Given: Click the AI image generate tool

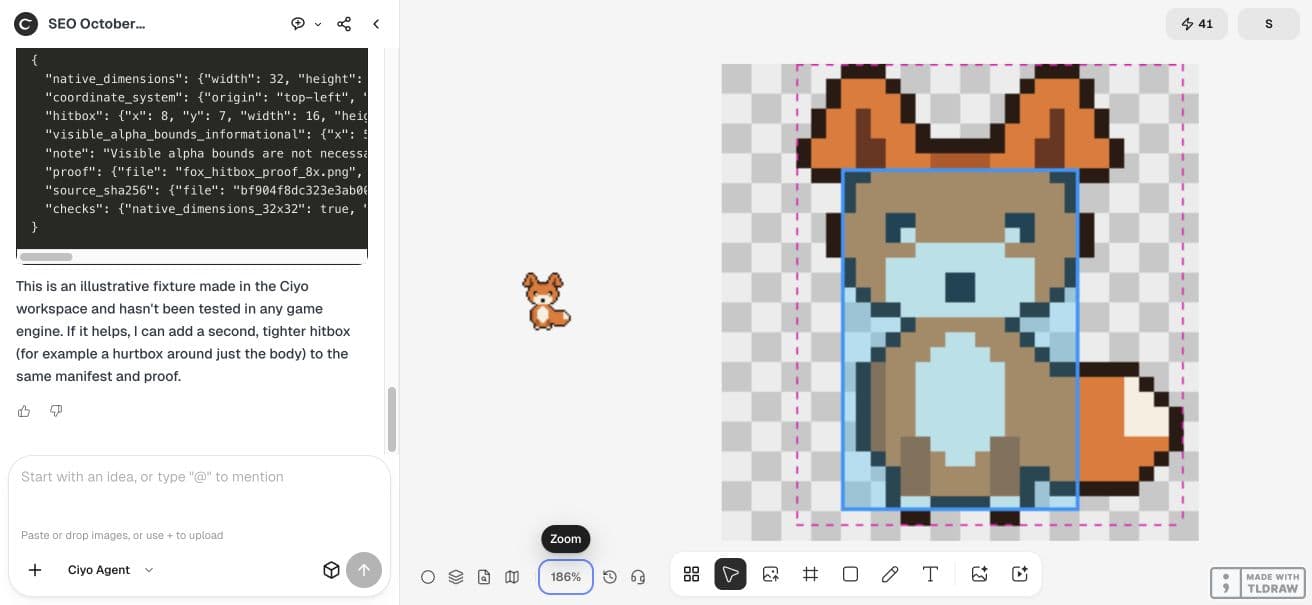Looking at the screenshot, I should [979, 574].
